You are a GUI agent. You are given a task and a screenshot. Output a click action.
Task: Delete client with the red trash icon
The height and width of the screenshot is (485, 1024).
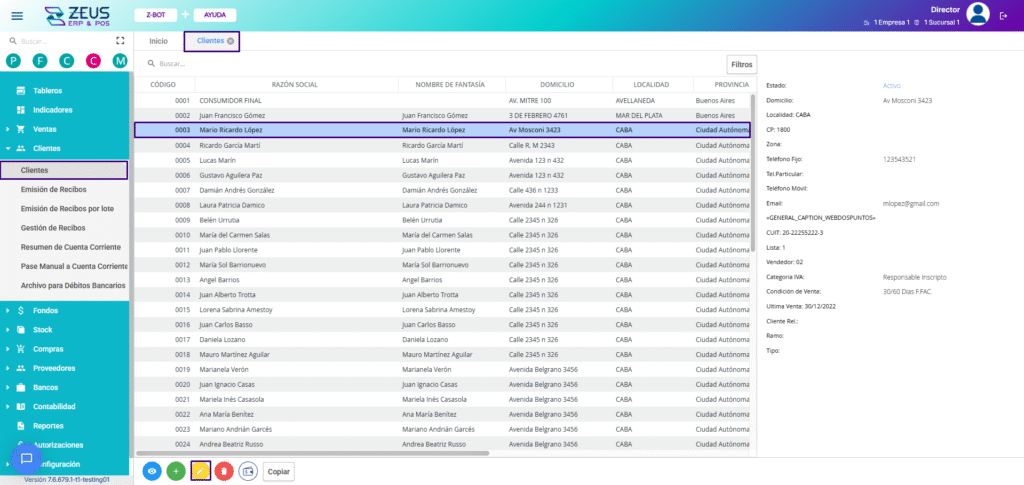click(224, 470)
